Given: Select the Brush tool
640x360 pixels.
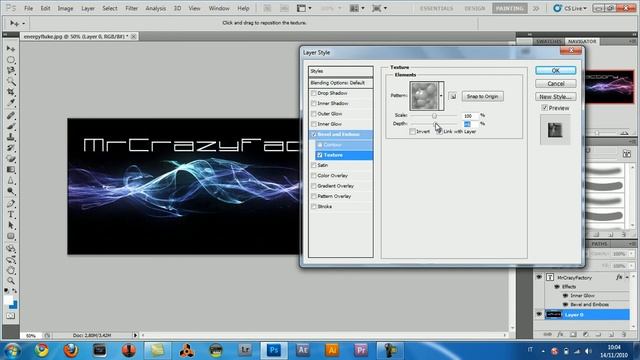Looking at the screenshot, I should 11,127.
